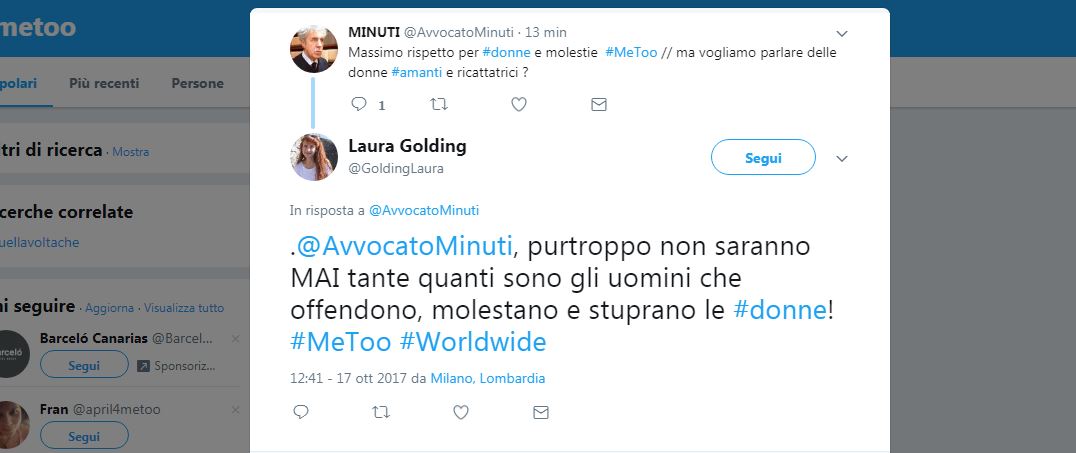Open Laura Golding's profile picture
The image size is (1076, 453).
coord(314,157)
